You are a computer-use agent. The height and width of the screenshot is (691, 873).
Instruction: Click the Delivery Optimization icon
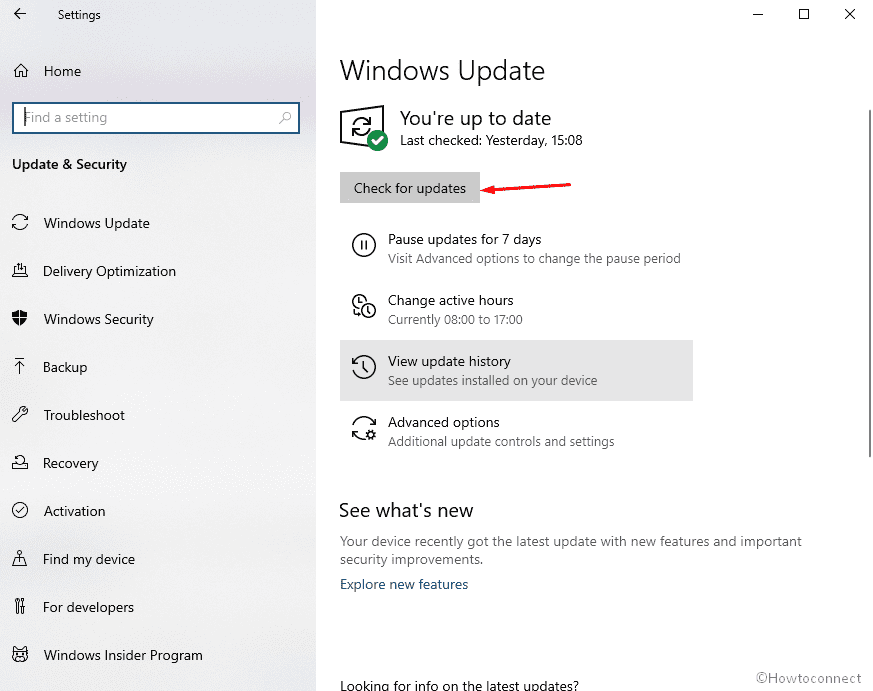20,271
